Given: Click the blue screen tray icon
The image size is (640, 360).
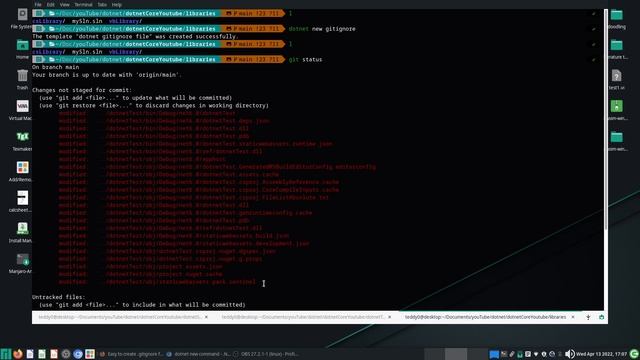Looking at the screenshot, I should (494, 354).
